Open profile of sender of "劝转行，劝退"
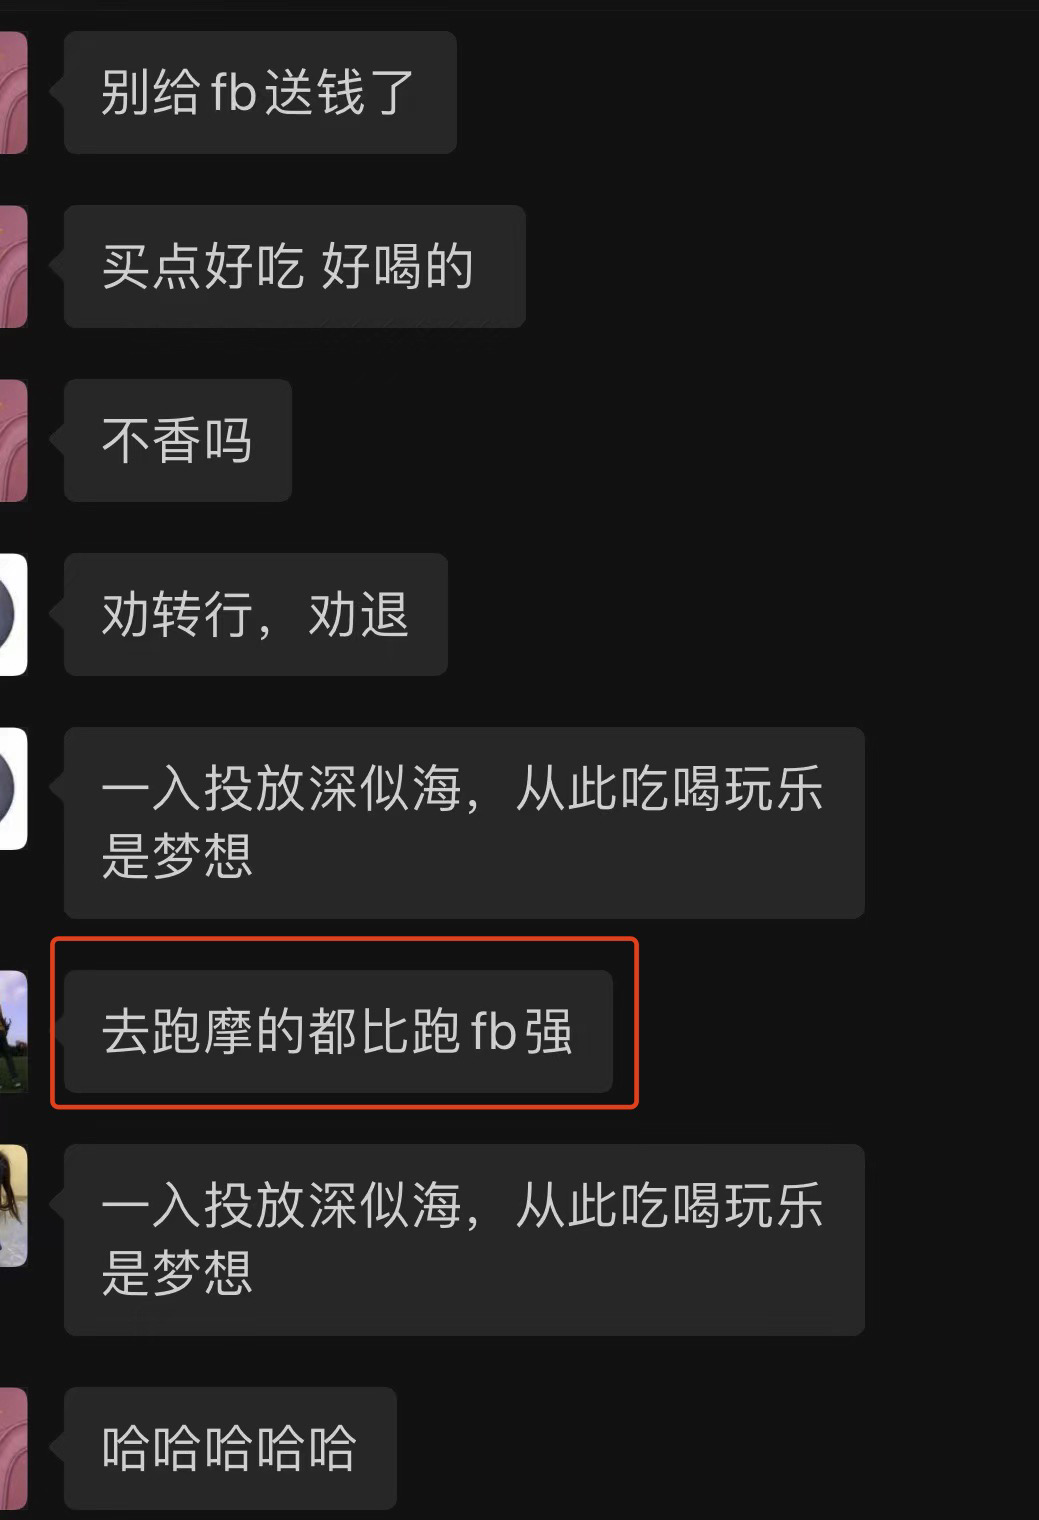Screen dimensions: 1039x1520 13,614
